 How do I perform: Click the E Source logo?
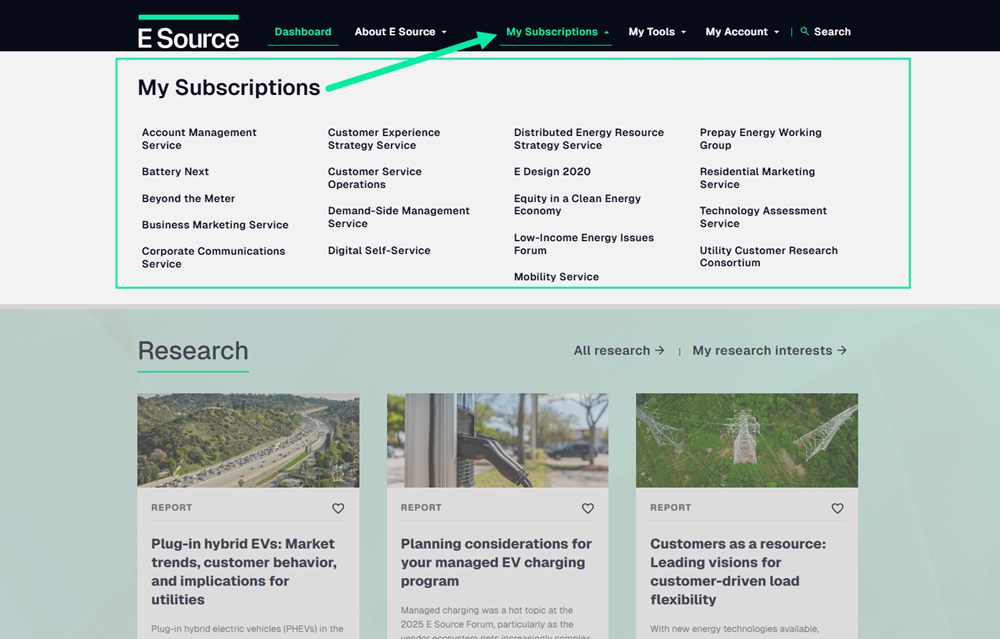pyautogui.click(x=188, y=32)
